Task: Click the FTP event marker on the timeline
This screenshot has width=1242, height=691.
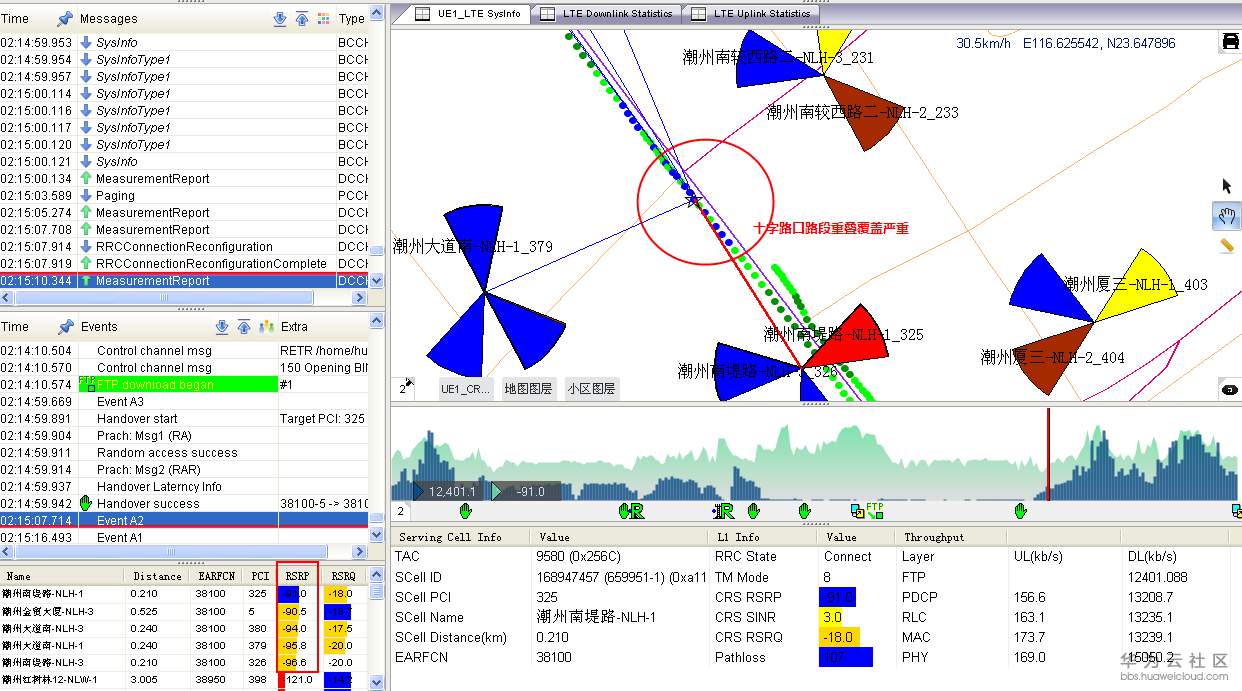Action: coord(874,510)
